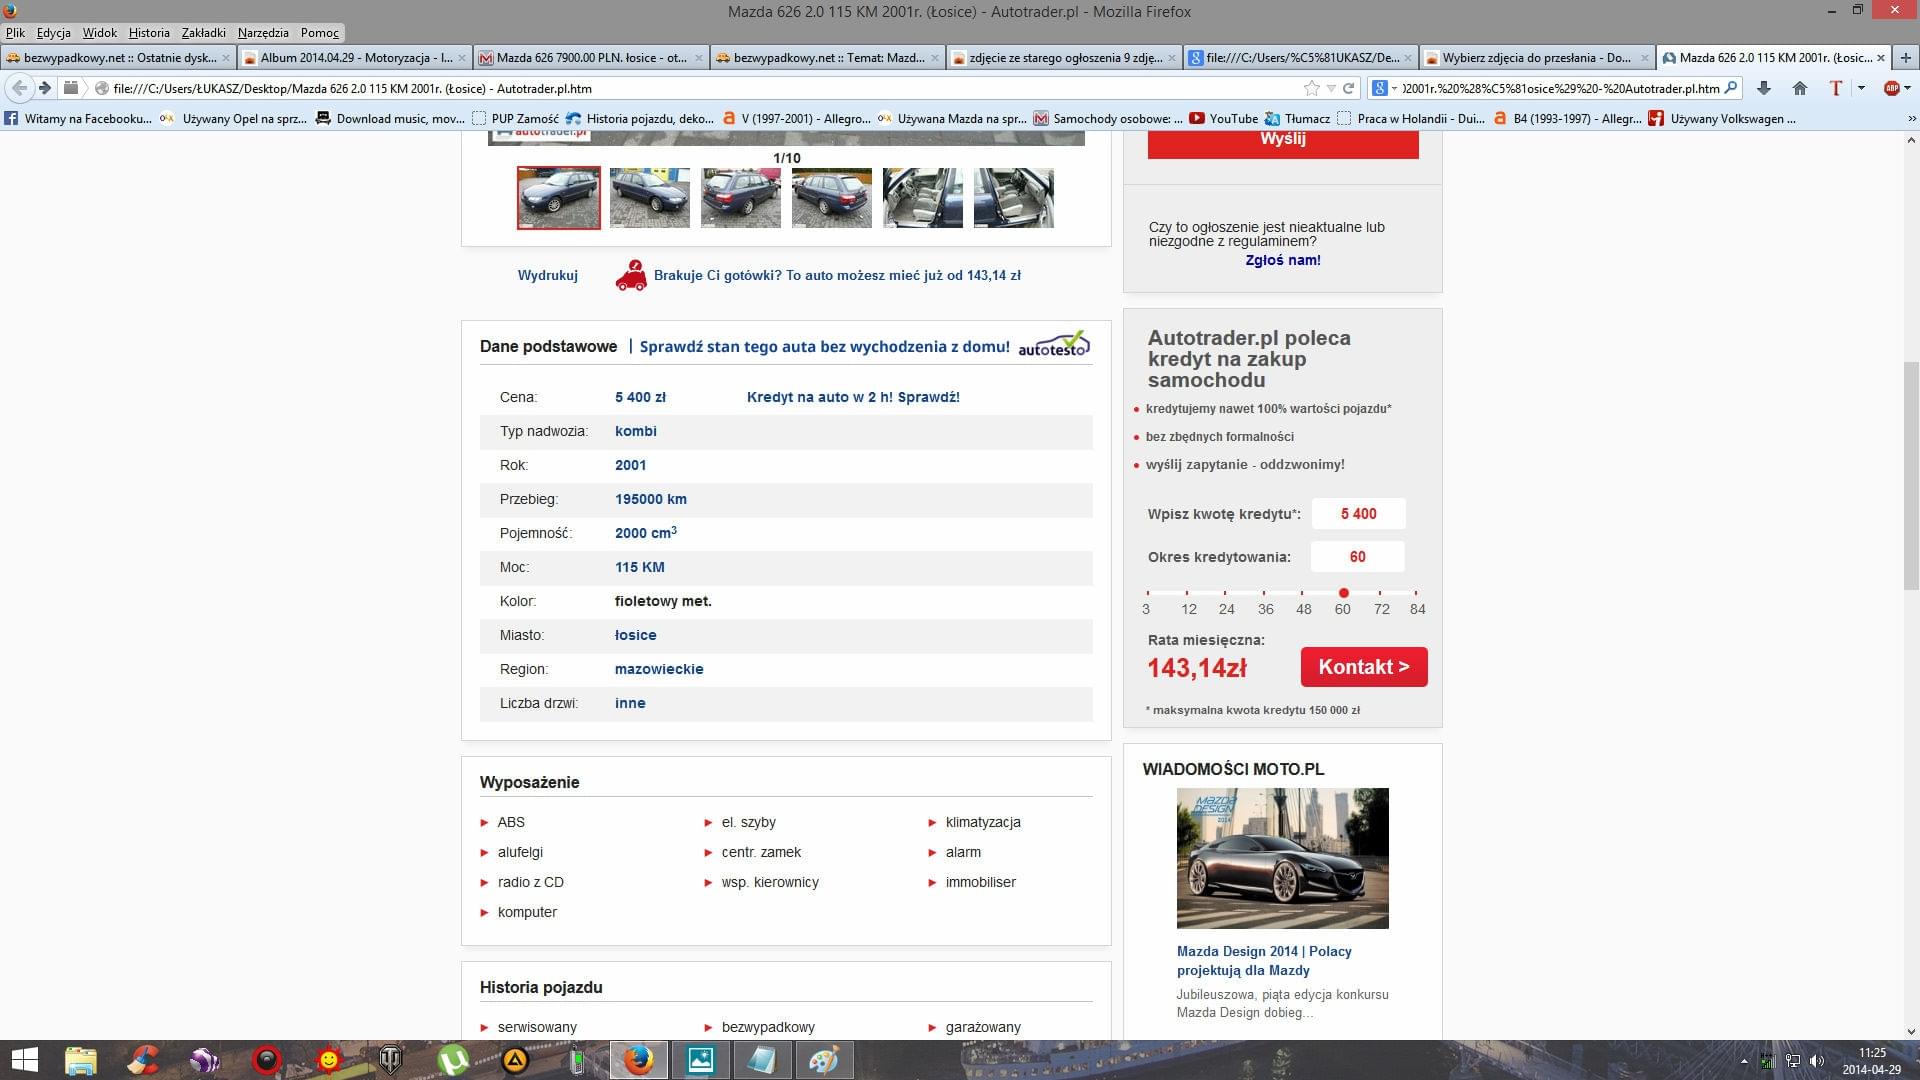Show hidden system tray icons arrow

(1743, 1061)
